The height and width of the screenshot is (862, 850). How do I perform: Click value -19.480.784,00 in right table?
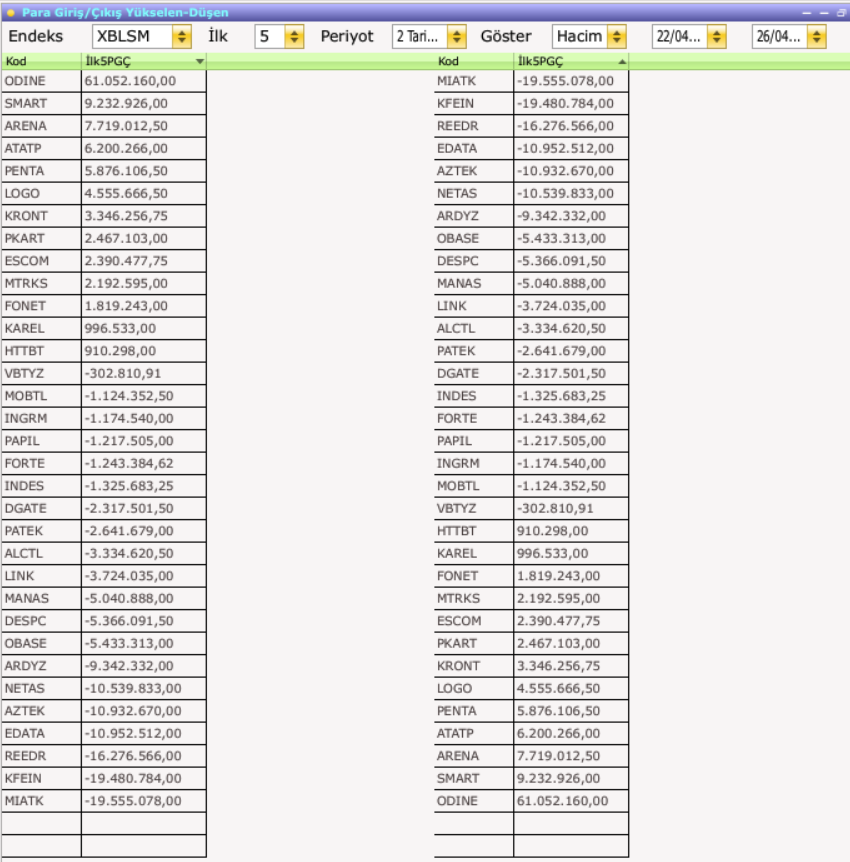[x=565, y=103]
